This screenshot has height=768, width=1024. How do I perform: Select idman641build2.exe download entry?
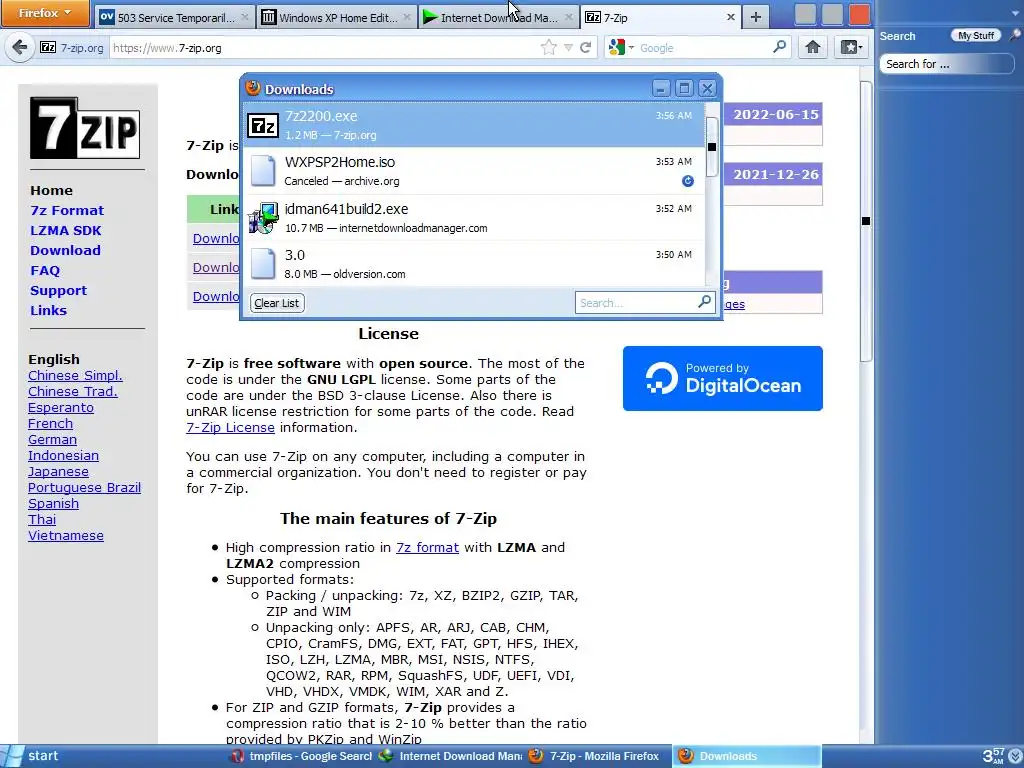pyautogui.click(x=475, y=217)
